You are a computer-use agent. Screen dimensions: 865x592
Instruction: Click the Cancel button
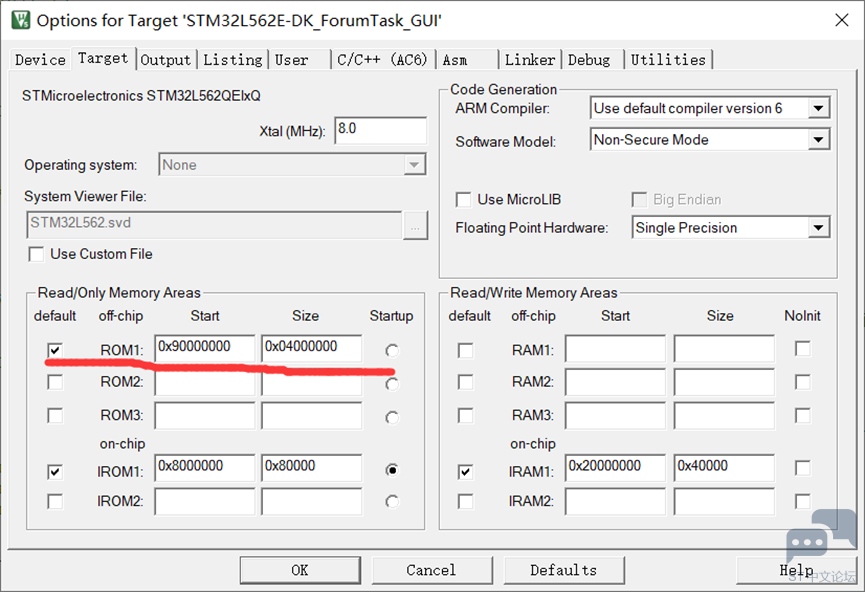pos(431,570)
